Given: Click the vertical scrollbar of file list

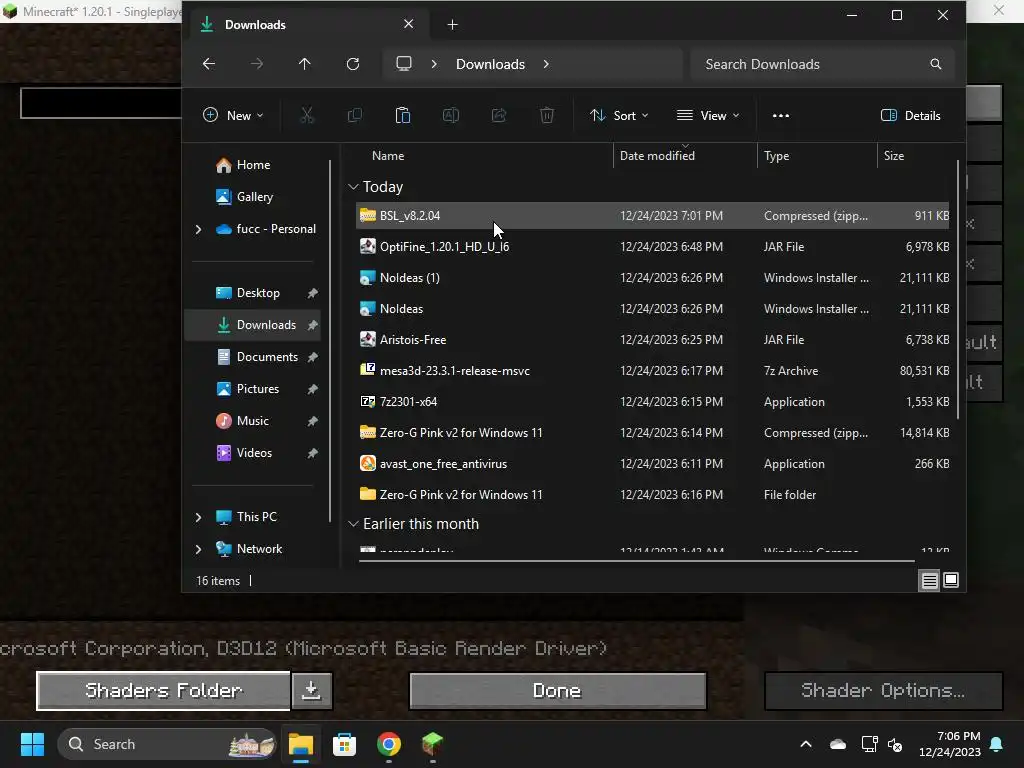Looking at the screenshot, I should tap(958, 289).
